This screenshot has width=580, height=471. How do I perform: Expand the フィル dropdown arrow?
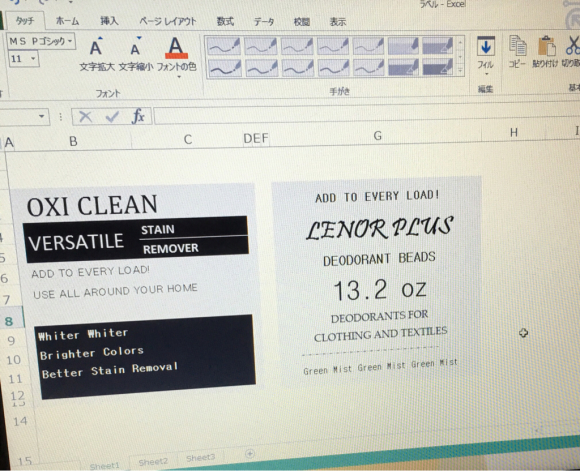click(486, 74)
